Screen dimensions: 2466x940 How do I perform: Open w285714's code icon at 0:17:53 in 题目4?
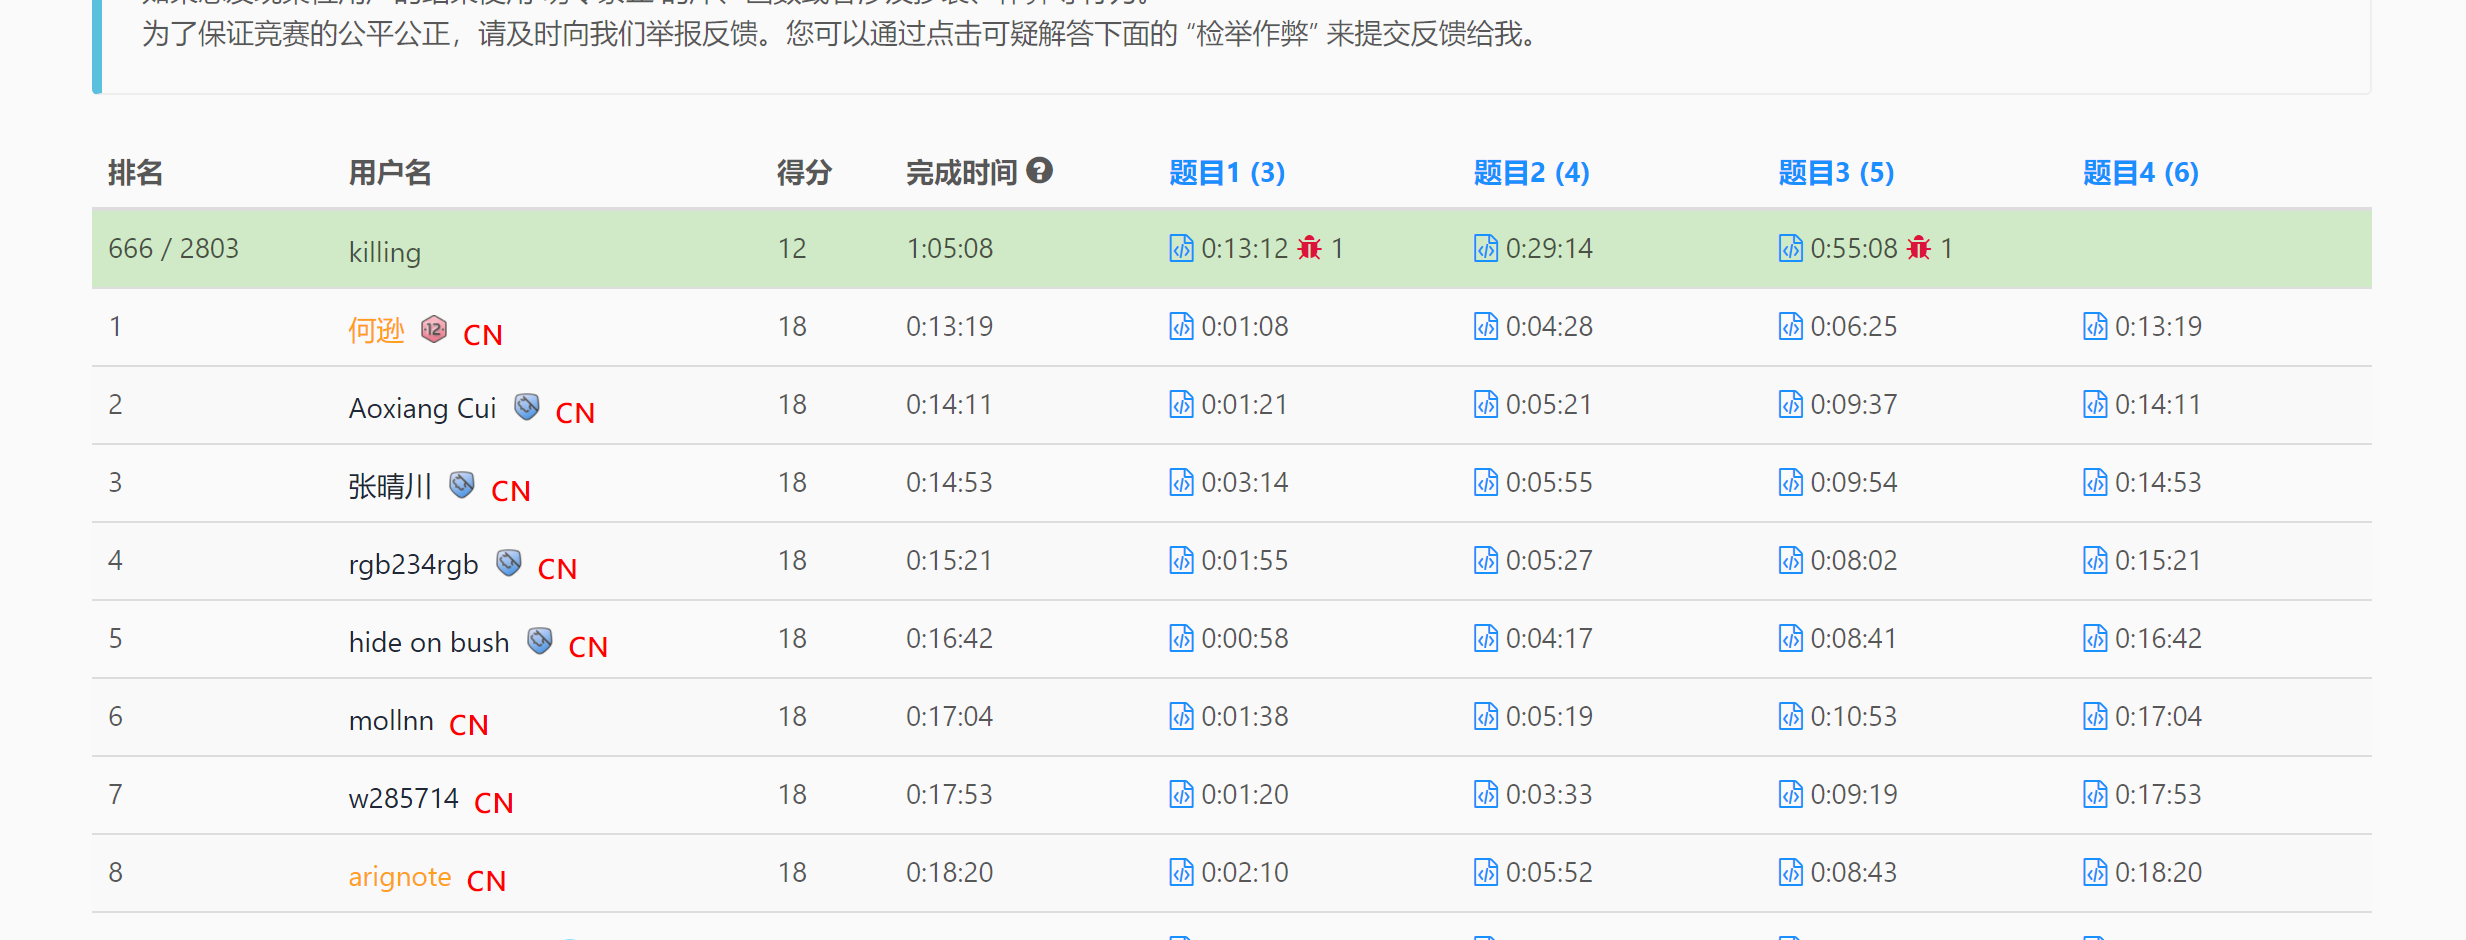pyautogui.click(x=2095, y=794)
